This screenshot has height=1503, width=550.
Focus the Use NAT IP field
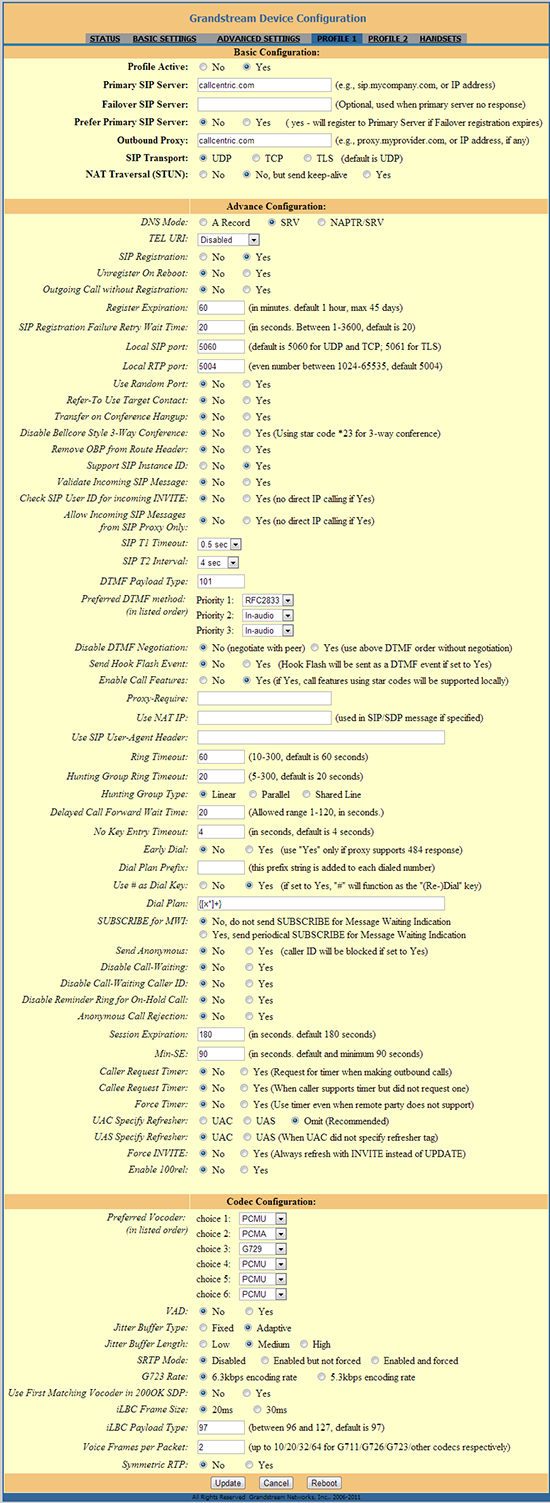pos(264,718)
